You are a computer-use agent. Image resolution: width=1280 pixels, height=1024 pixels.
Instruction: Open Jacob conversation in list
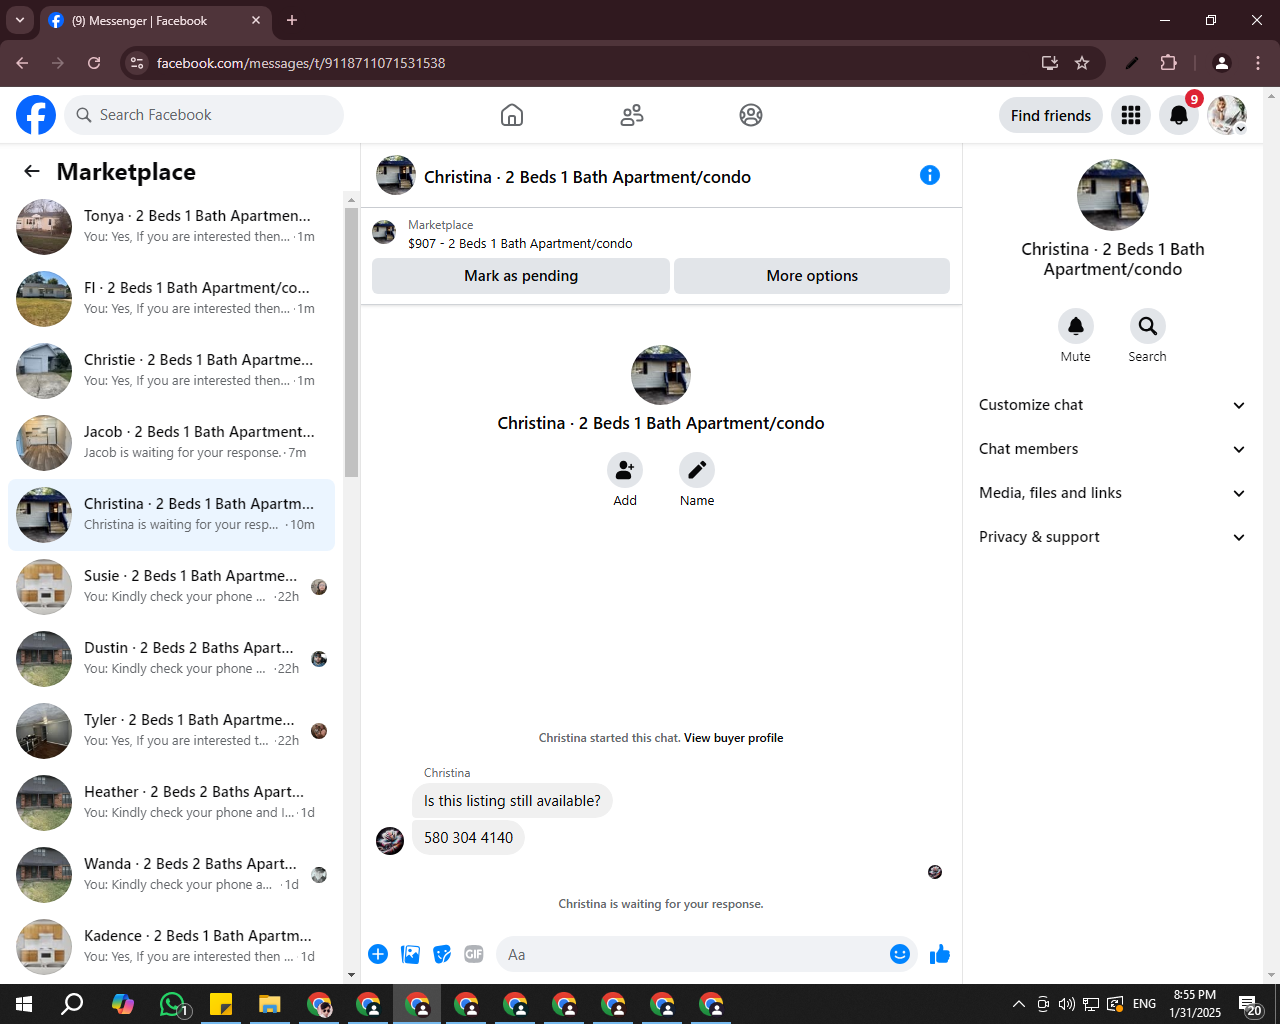[171, 443]
